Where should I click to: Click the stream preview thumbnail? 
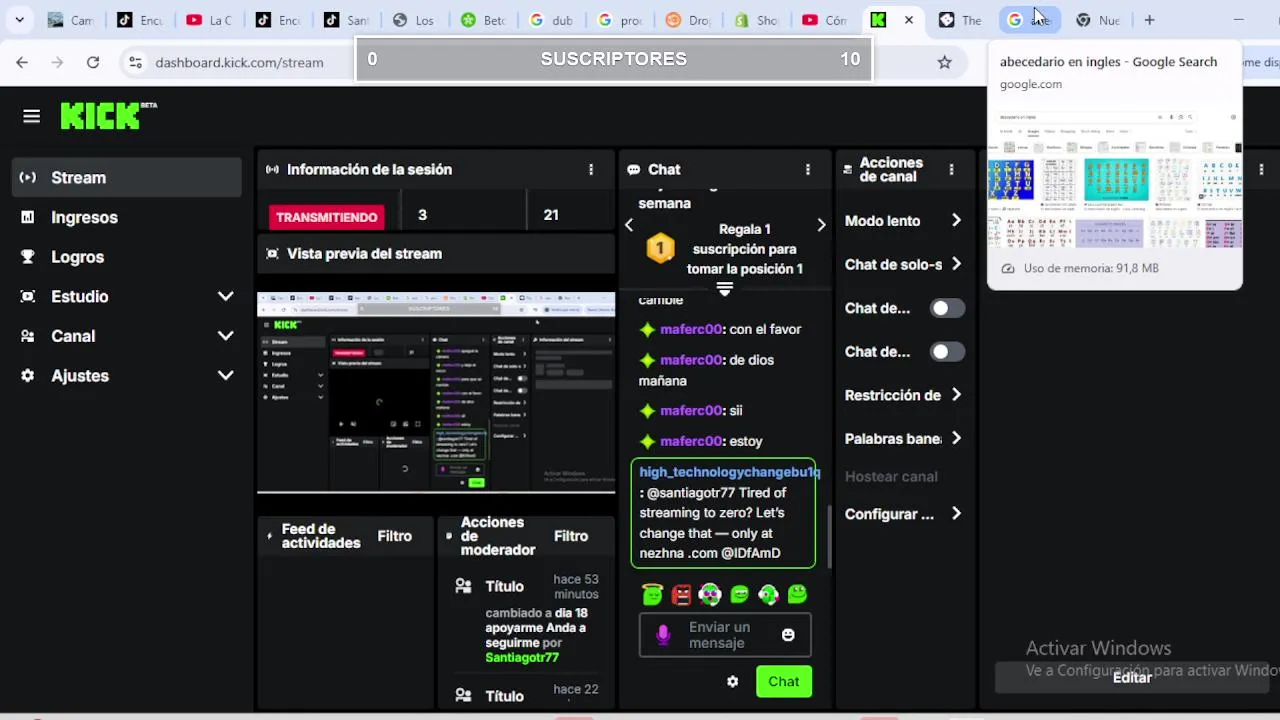(436, 392)
